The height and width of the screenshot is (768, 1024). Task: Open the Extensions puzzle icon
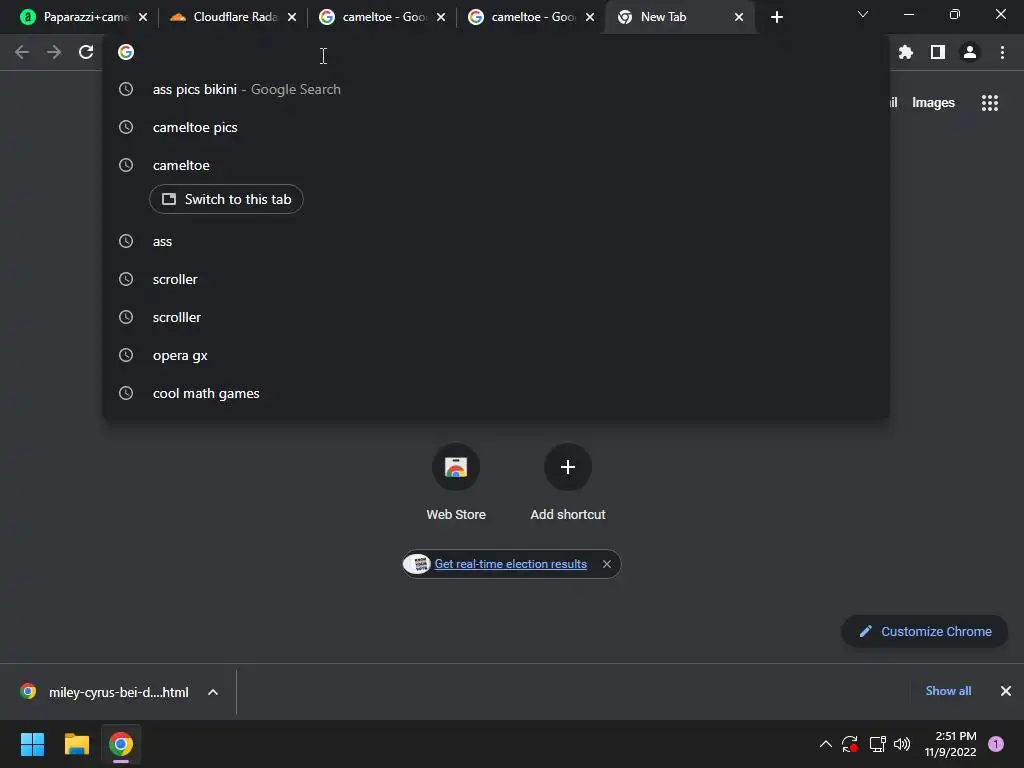pos(905,52)
